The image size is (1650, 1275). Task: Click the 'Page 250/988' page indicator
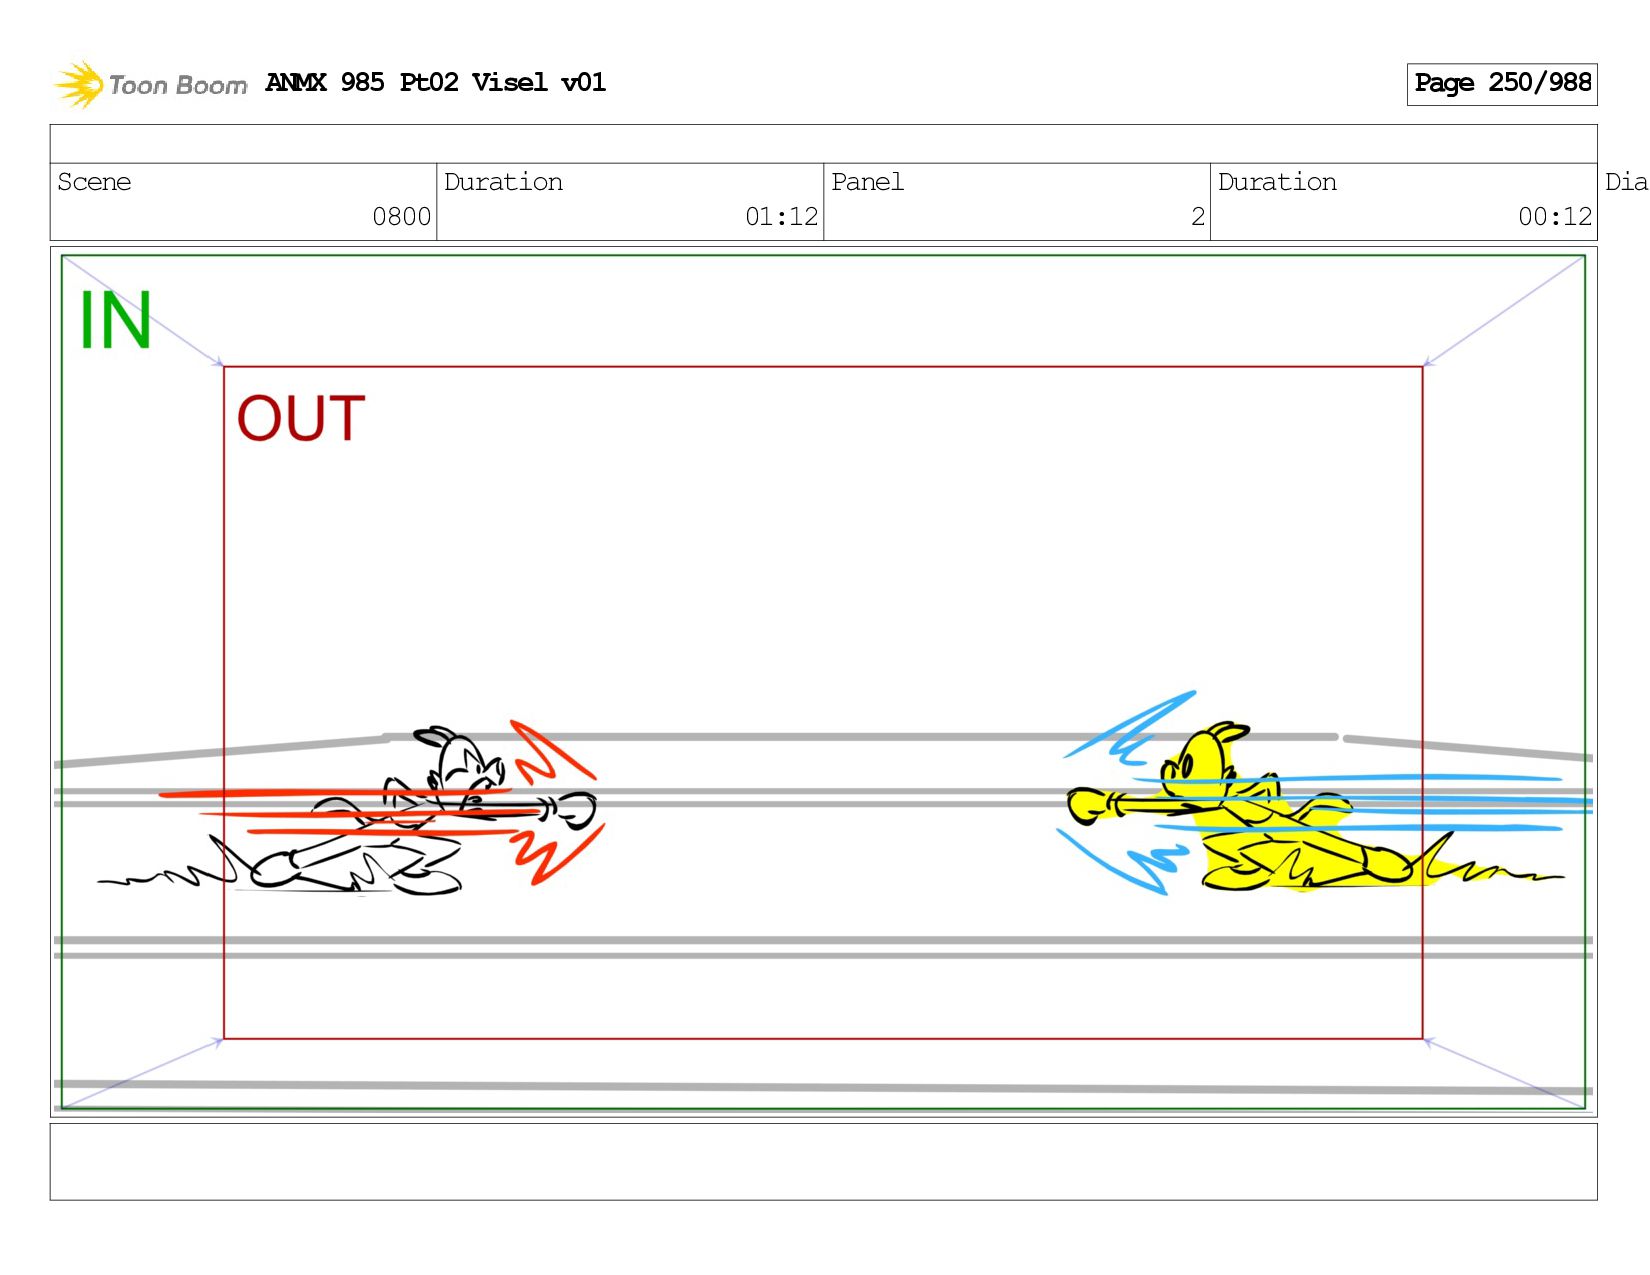pyautogui.click(x=1502, y=83)
